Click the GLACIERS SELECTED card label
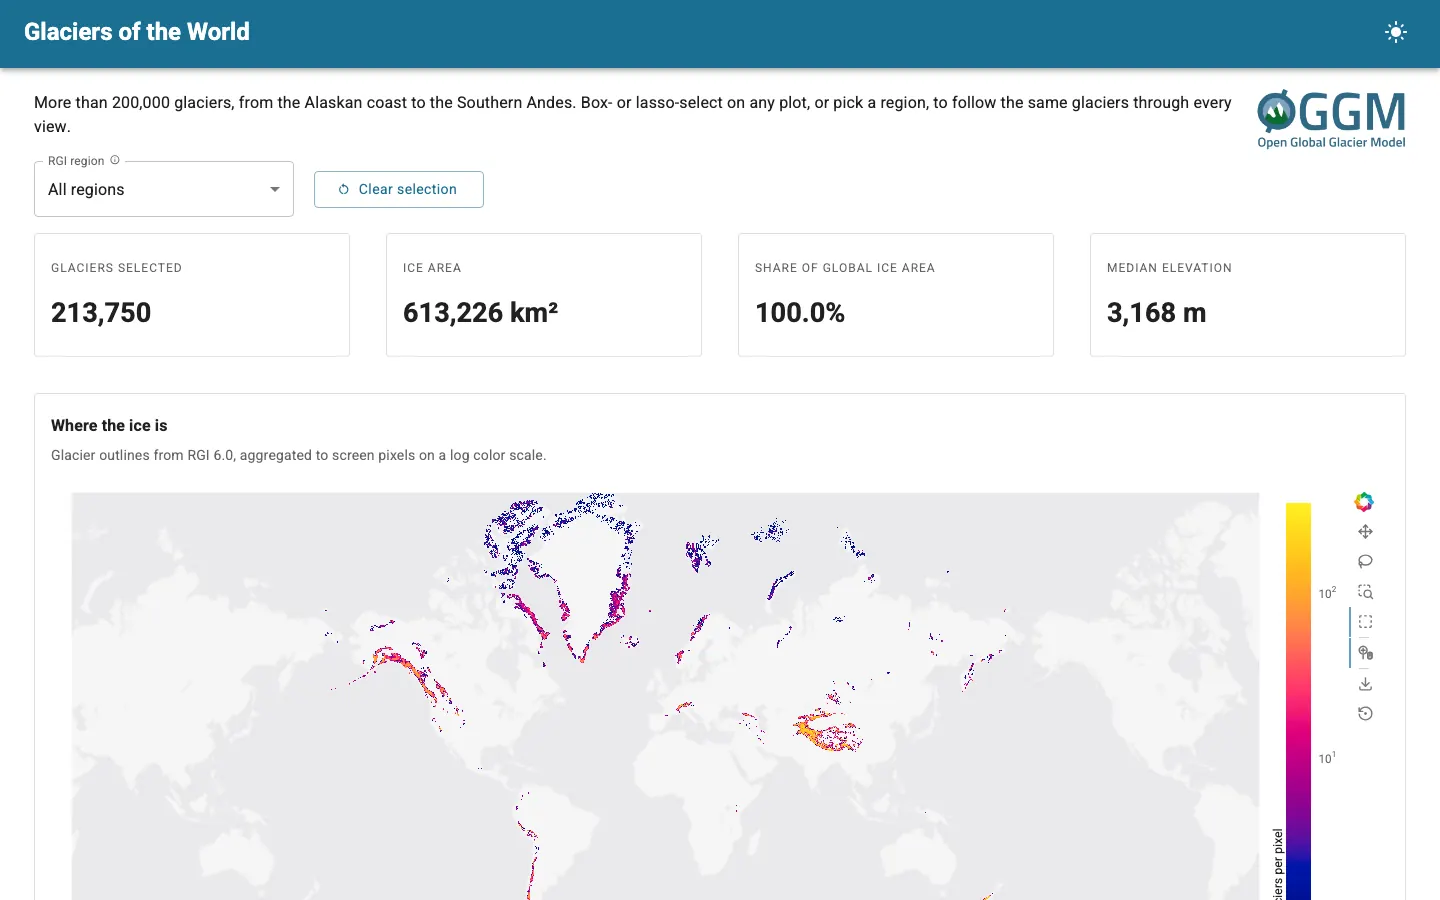 117,268
